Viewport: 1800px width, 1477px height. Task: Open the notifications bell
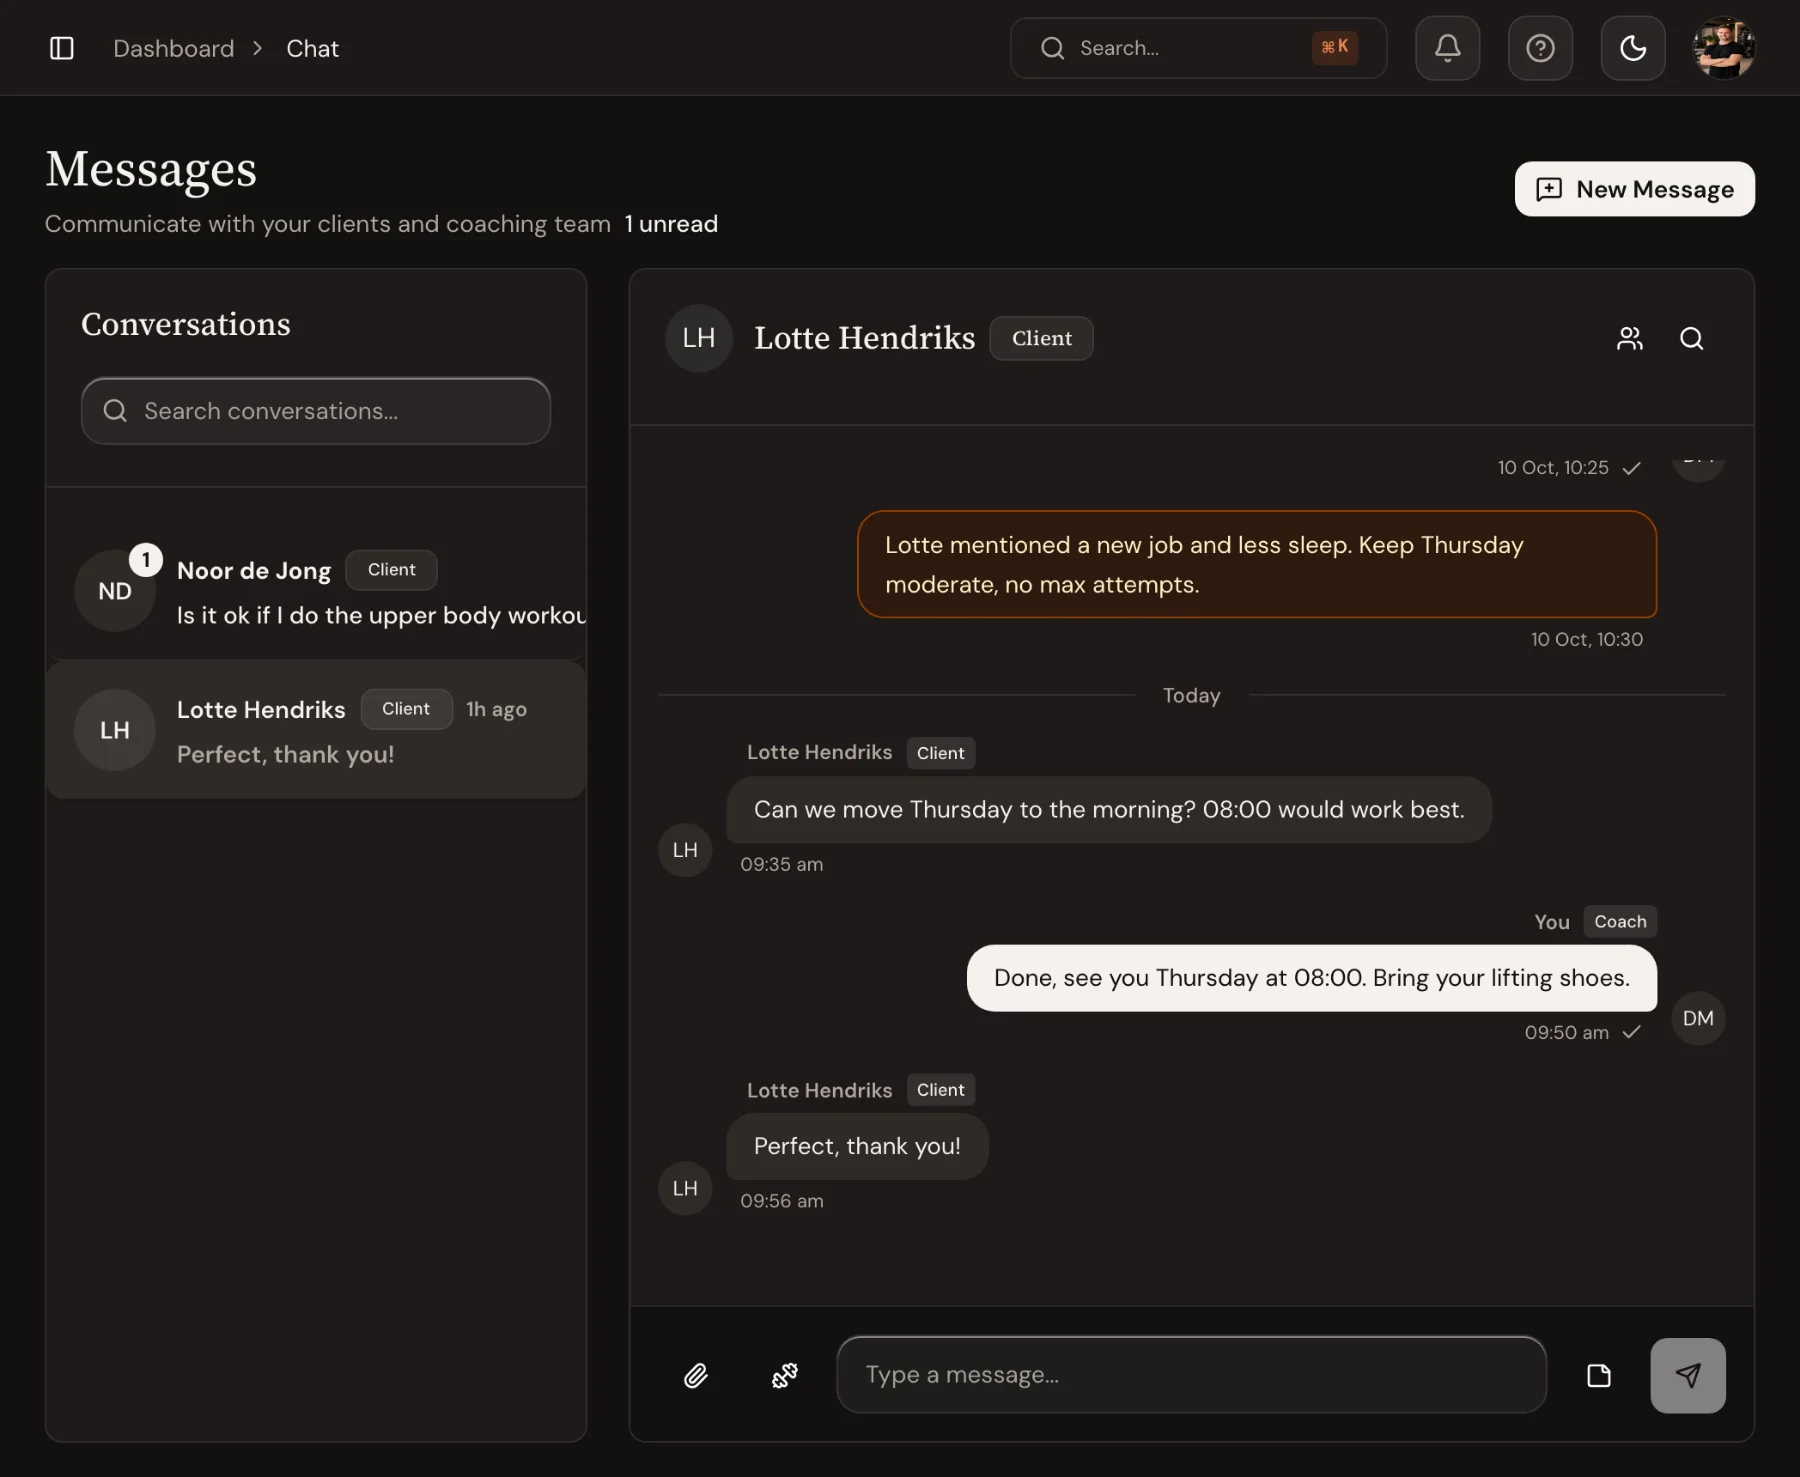1447,48
